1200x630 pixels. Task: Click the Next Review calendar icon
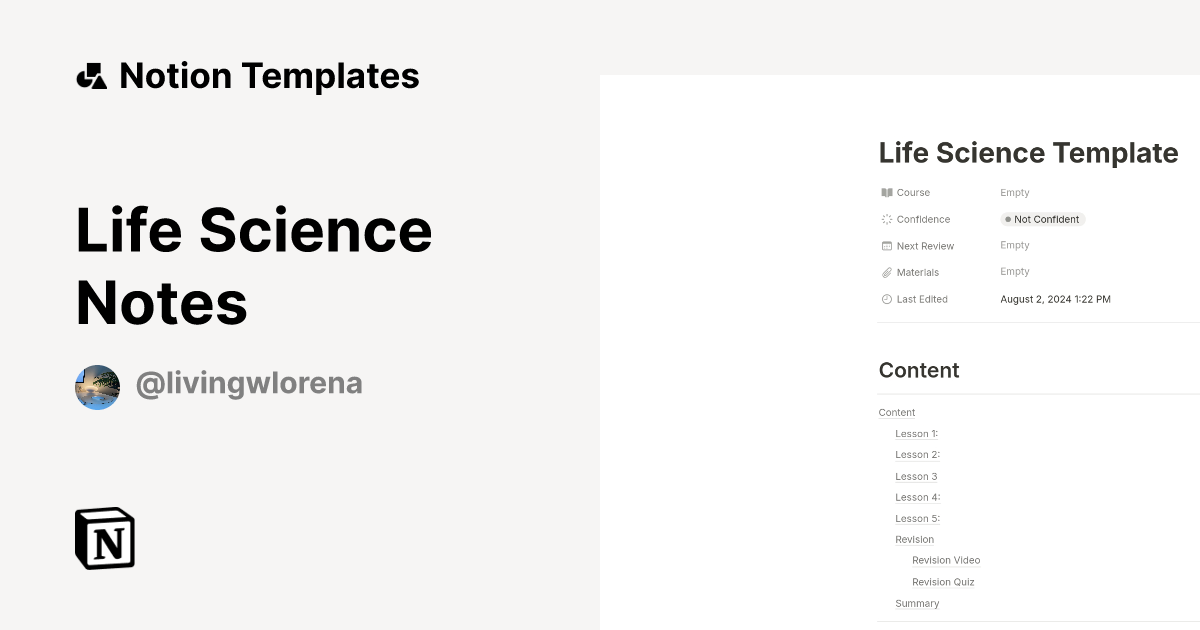click(x=886, y=245)
